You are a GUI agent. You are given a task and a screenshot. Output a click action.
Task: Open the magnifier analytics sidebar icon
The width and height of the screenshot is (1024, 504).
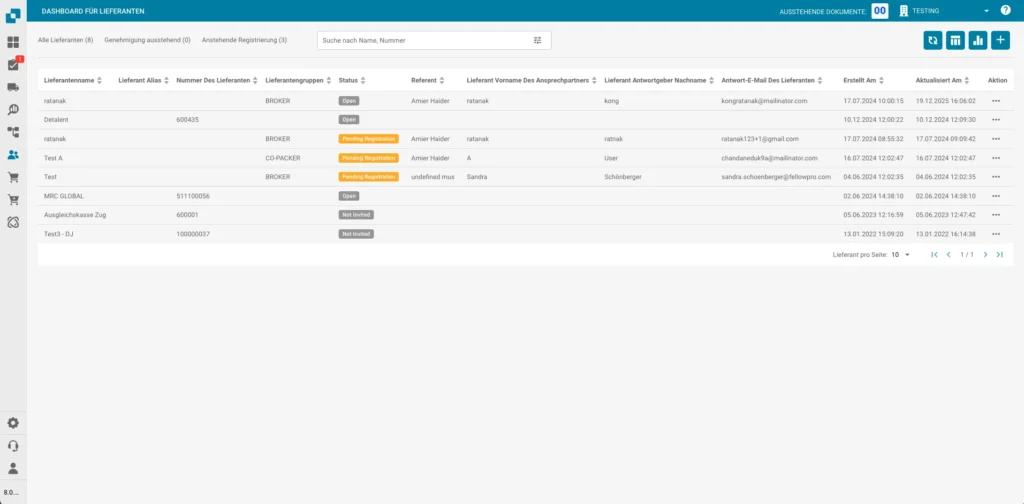pos(13,110)
